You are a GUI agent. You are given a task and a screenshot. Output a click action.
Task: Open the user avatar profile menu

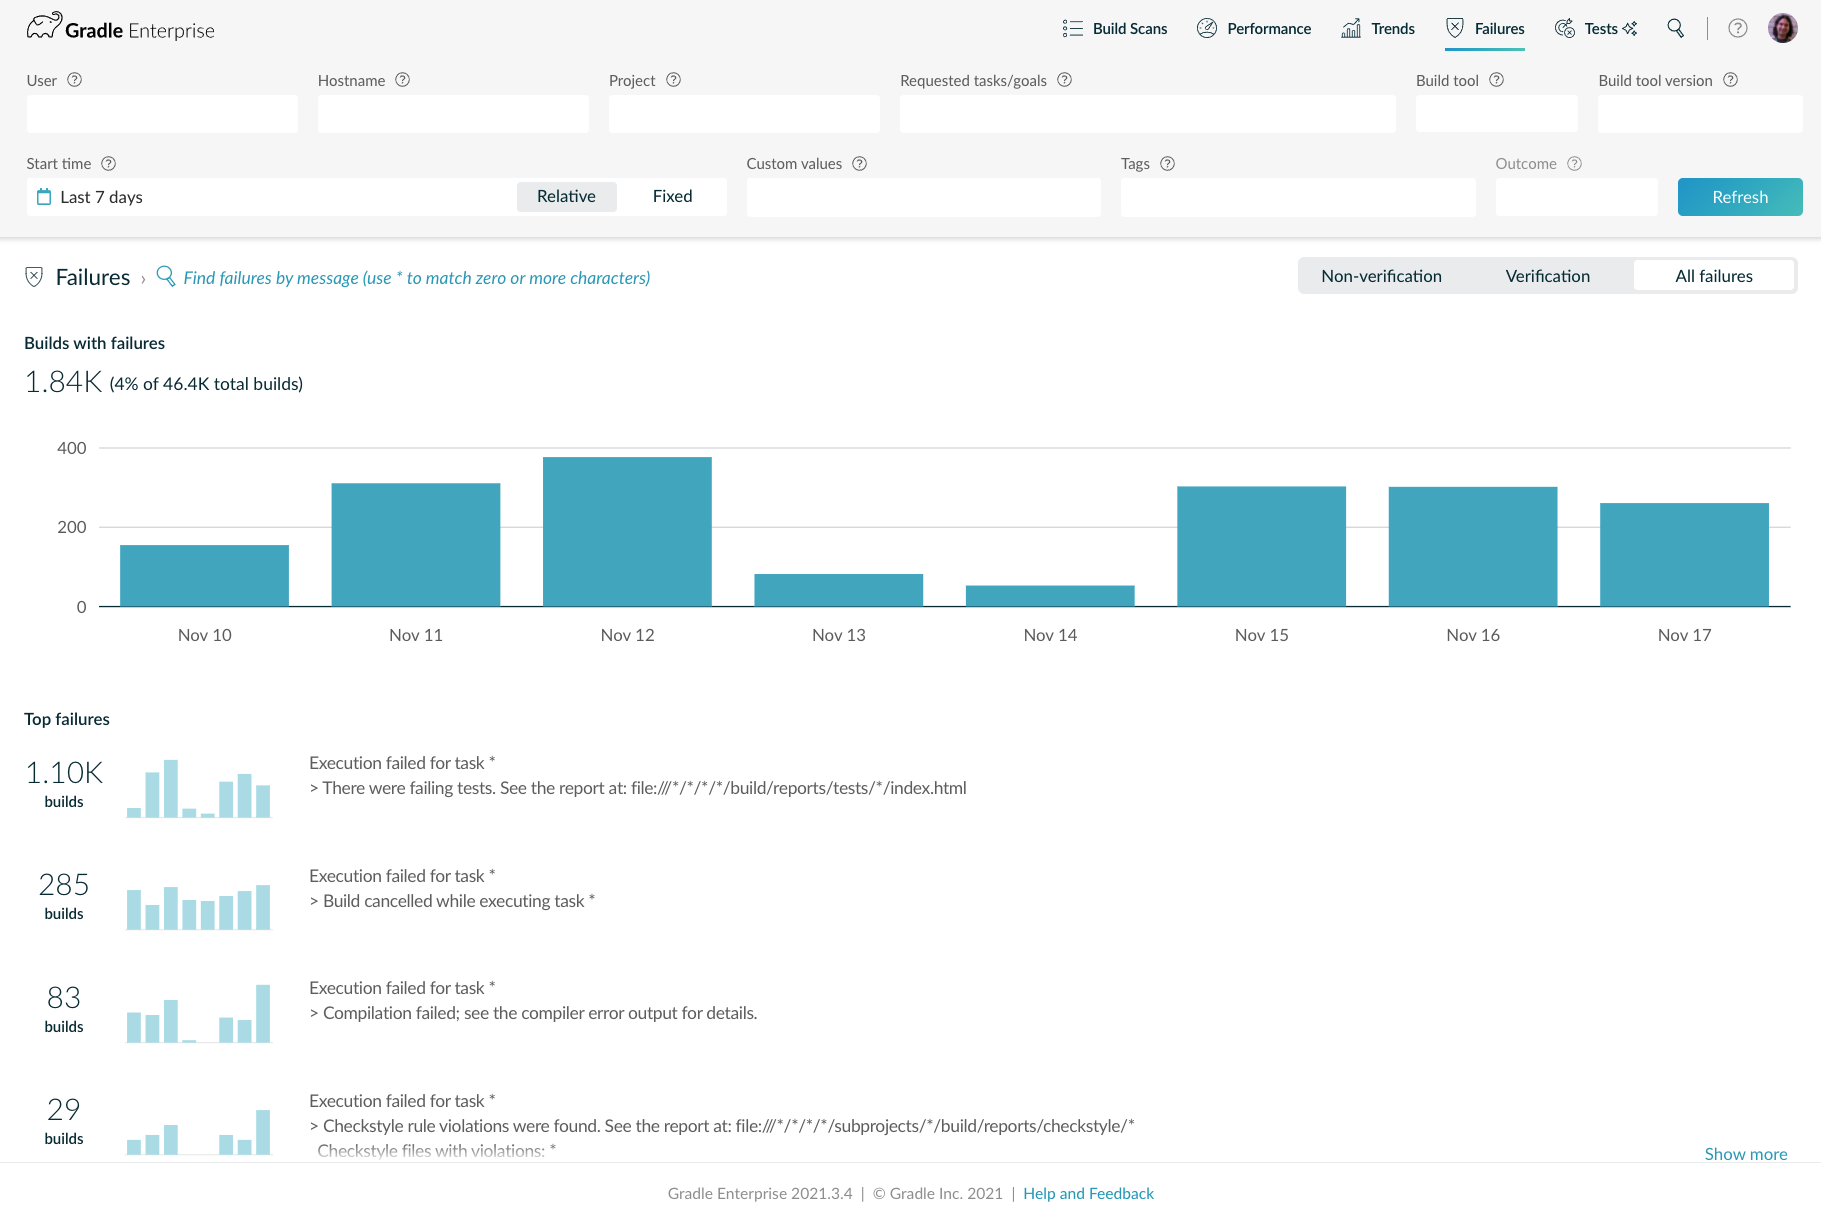coord(1782,28)
